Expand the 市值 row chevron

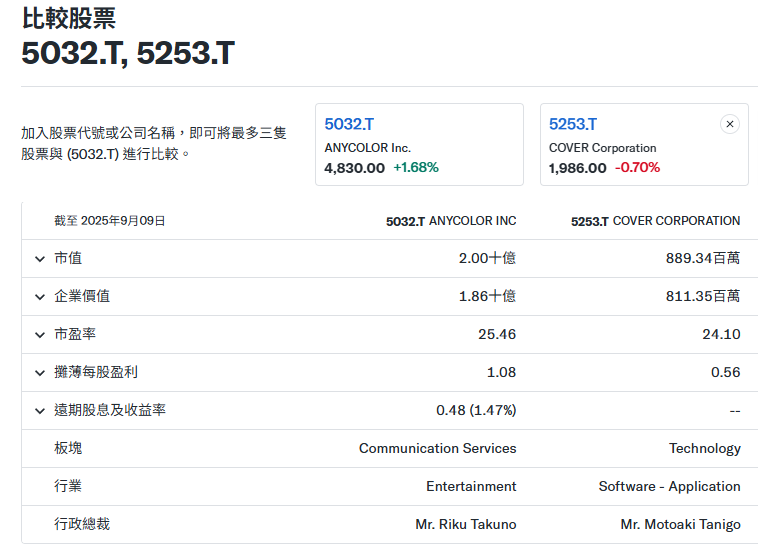40,259
